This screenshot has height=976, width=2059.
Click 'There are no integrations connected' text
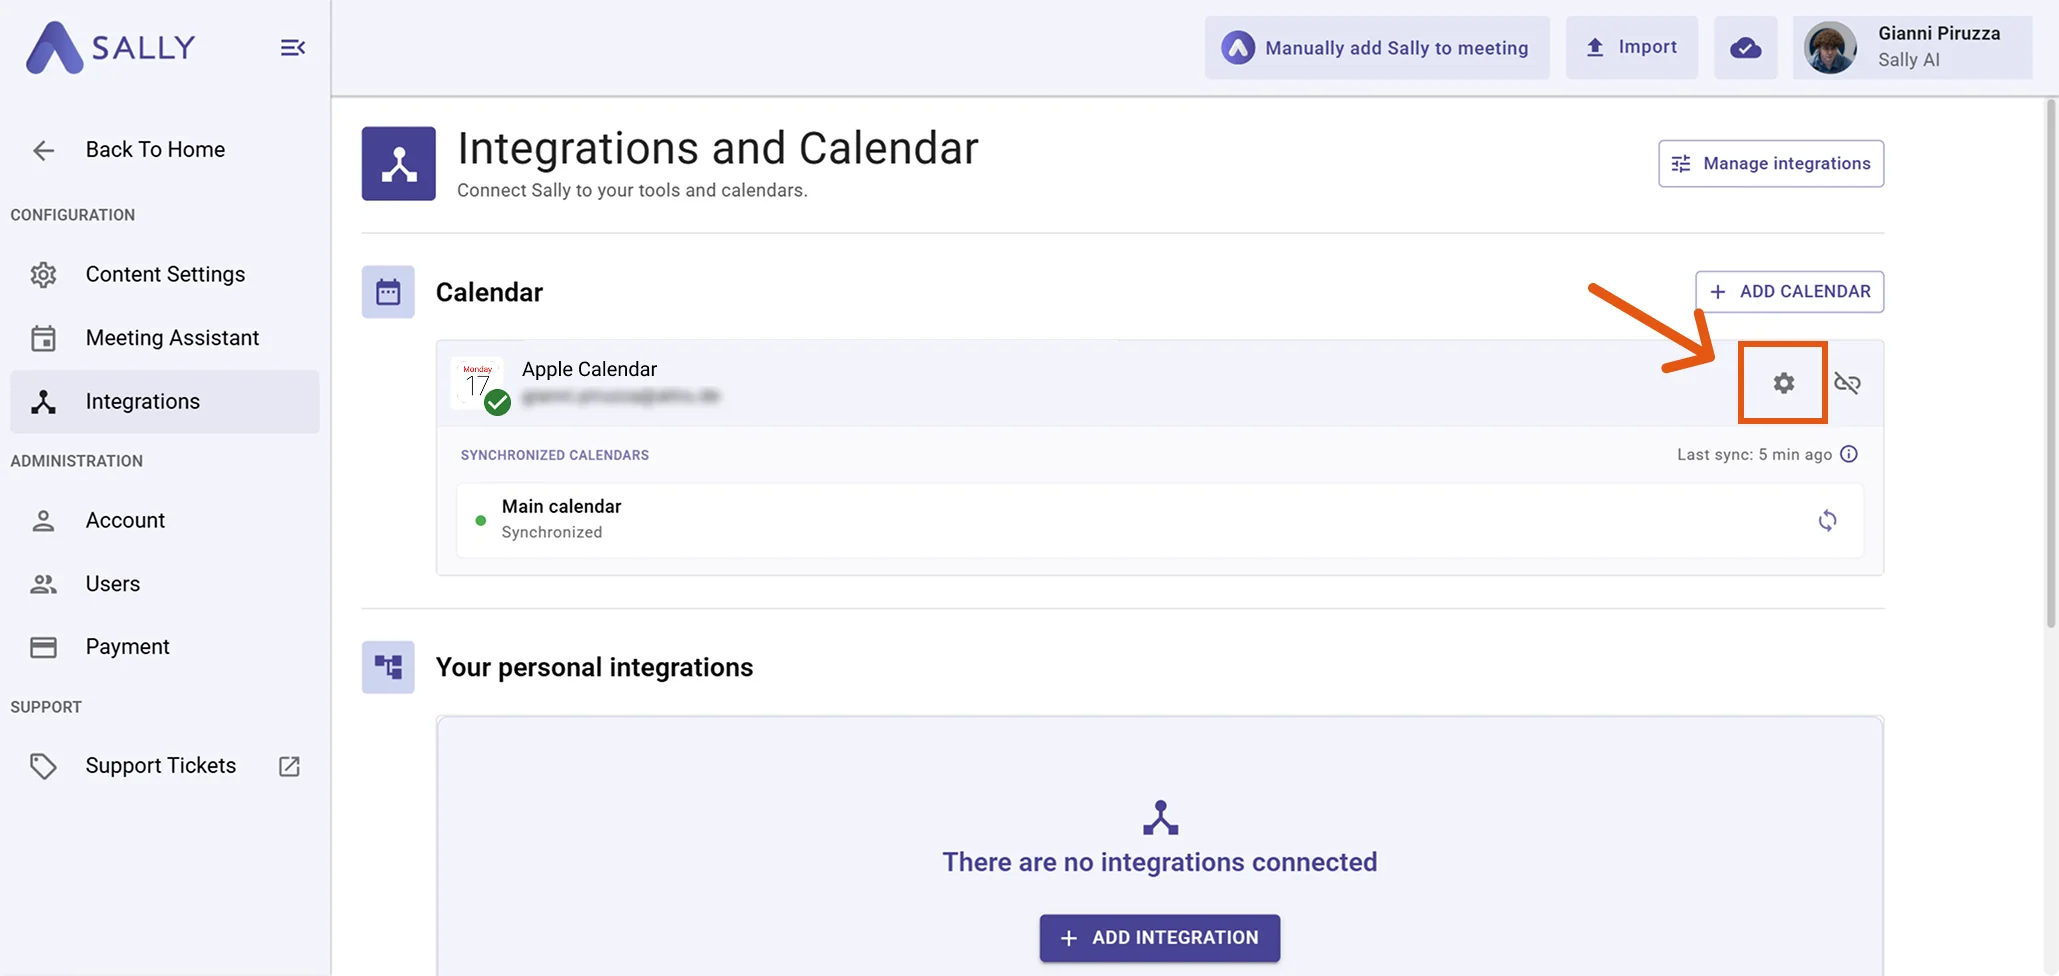(x=1160, y=862)
